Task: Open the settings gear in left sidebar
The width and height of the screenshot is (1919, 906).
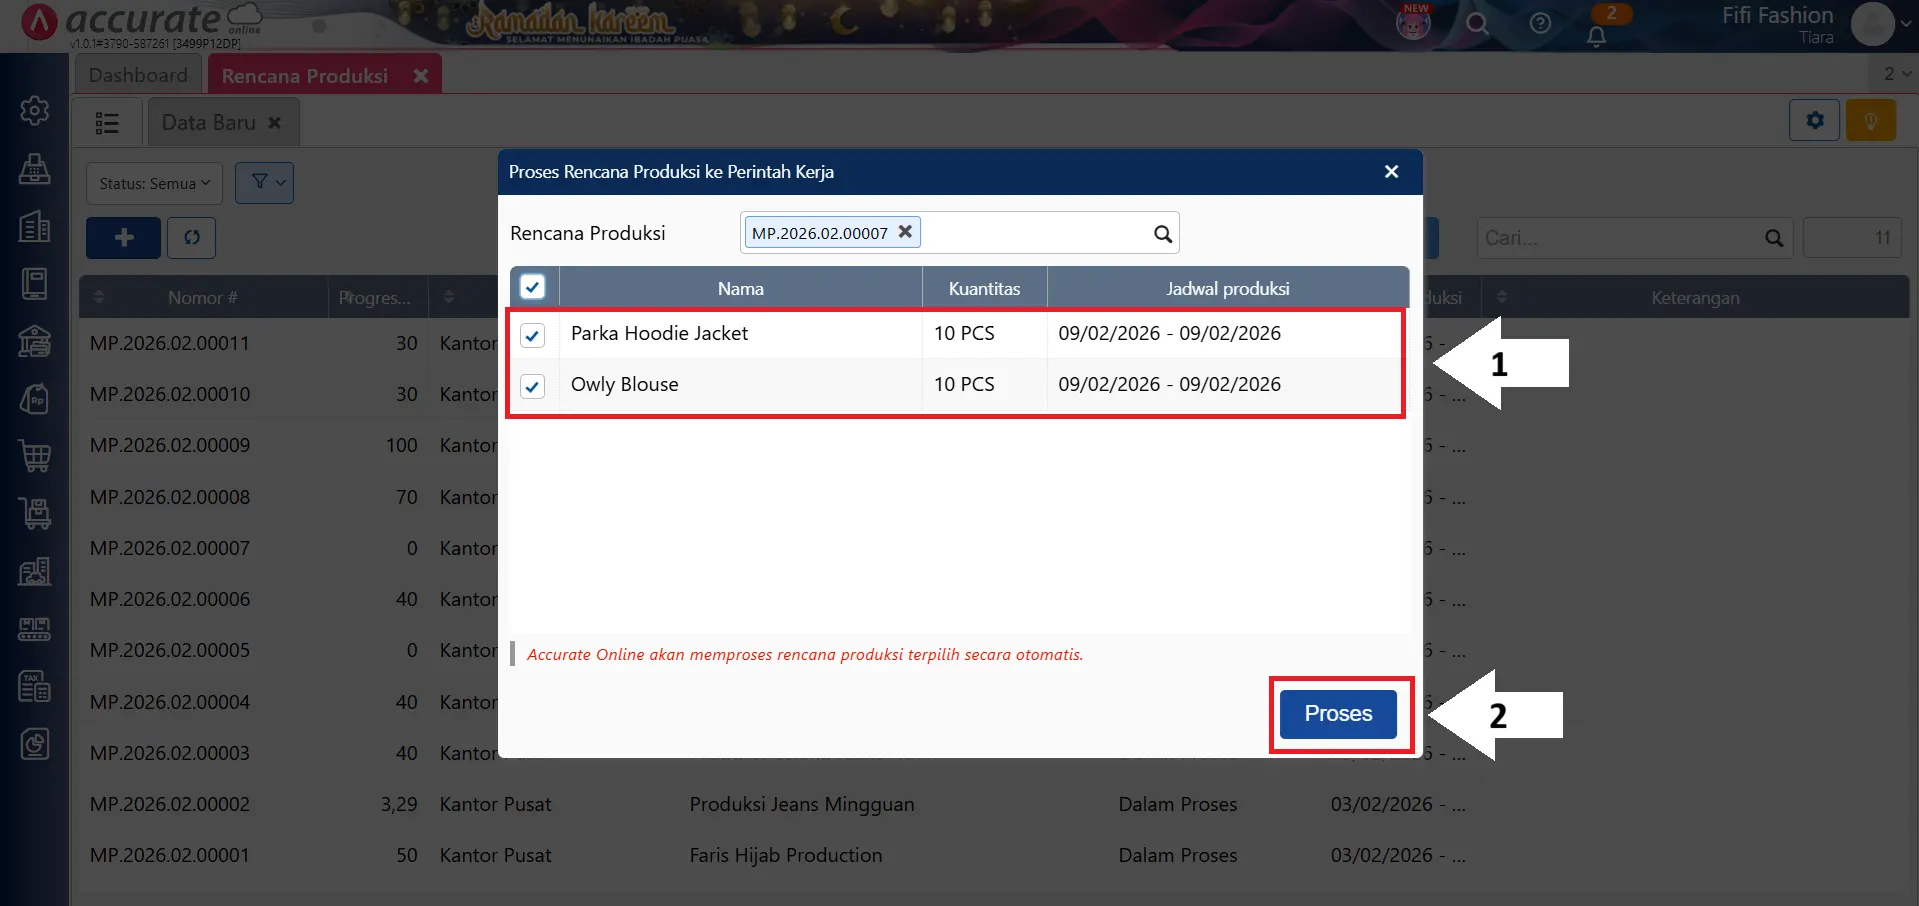Action: click(35, 110)
